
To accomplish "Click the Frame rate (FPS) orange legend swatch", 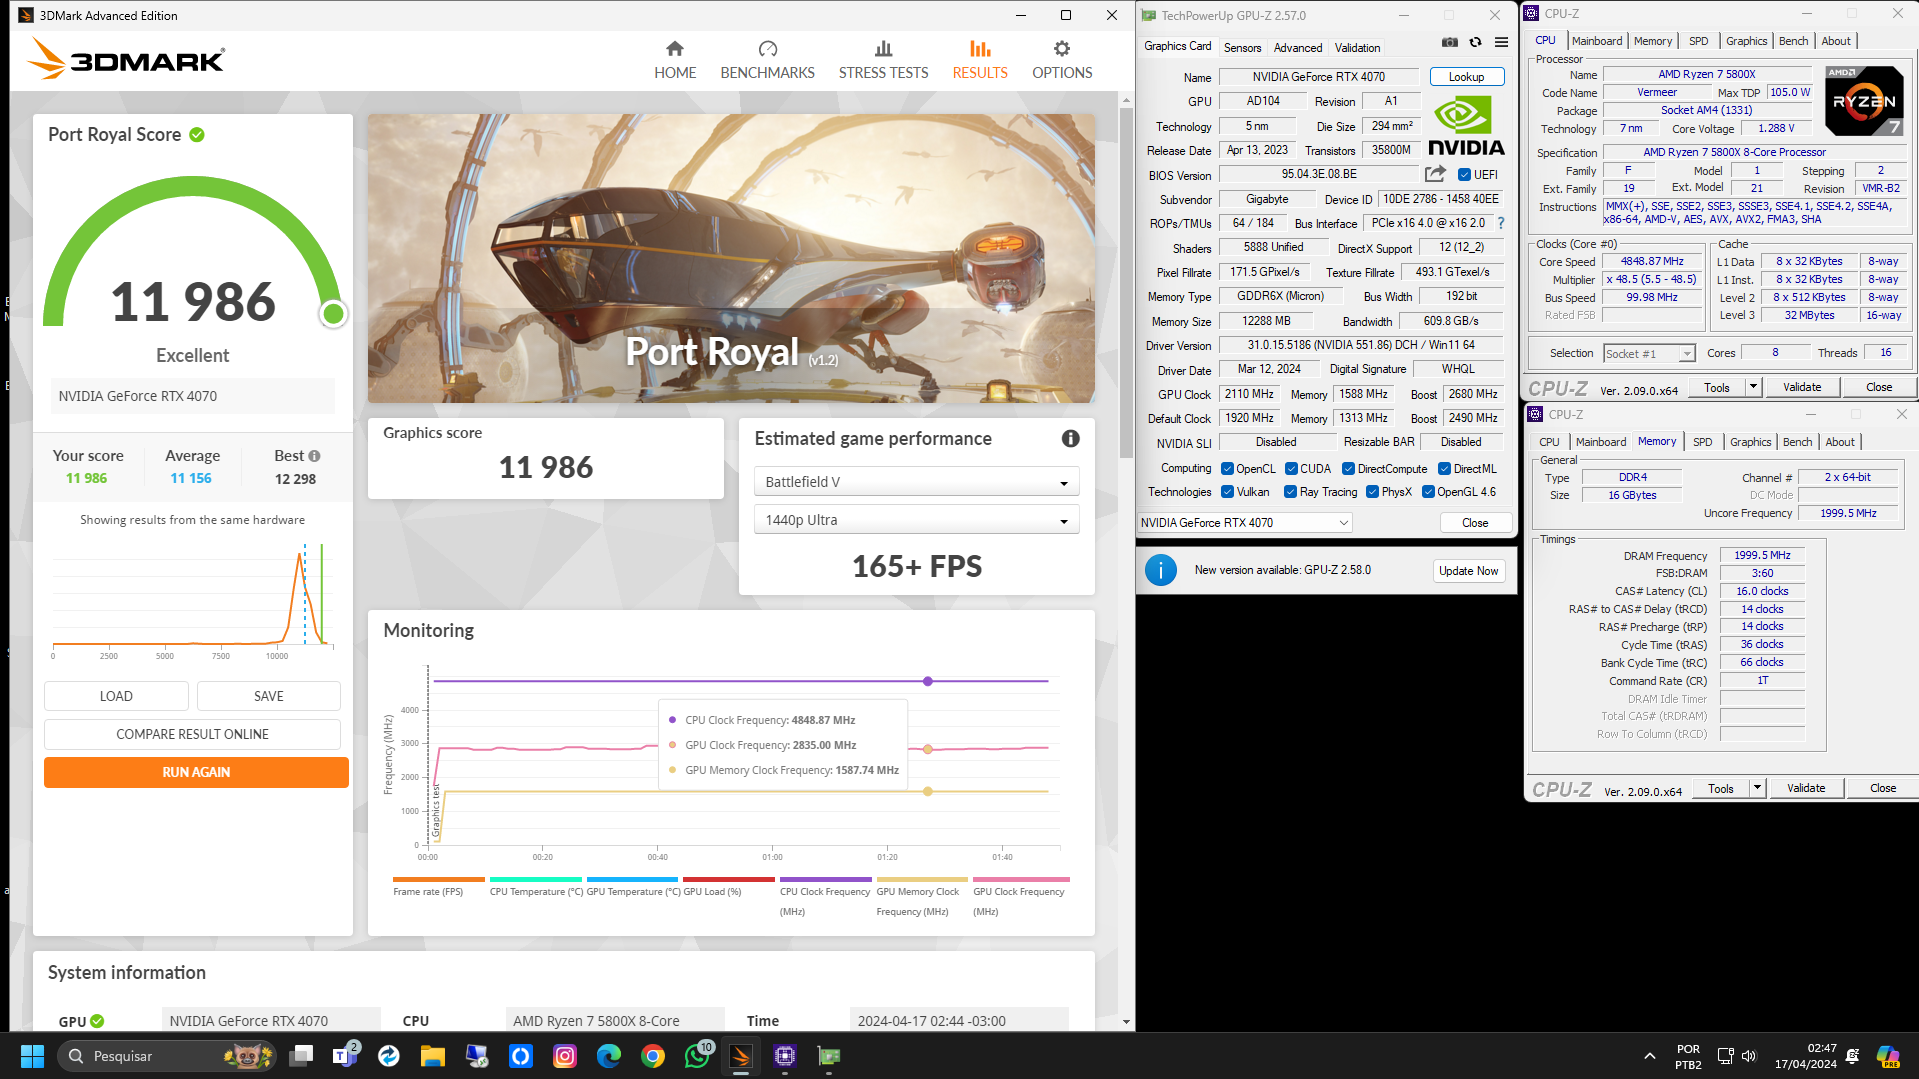I will 439,880.
